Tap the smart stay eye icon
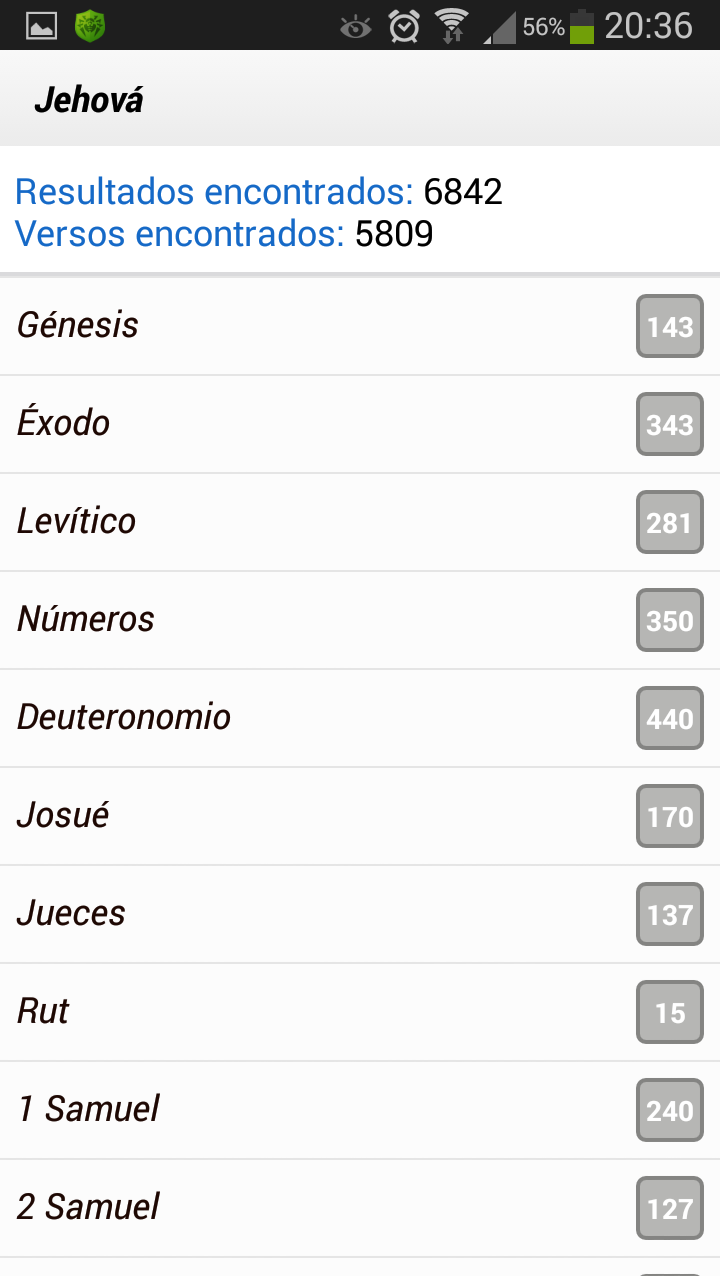Viewport: 720px width, 1280px height. click(355, 26)
